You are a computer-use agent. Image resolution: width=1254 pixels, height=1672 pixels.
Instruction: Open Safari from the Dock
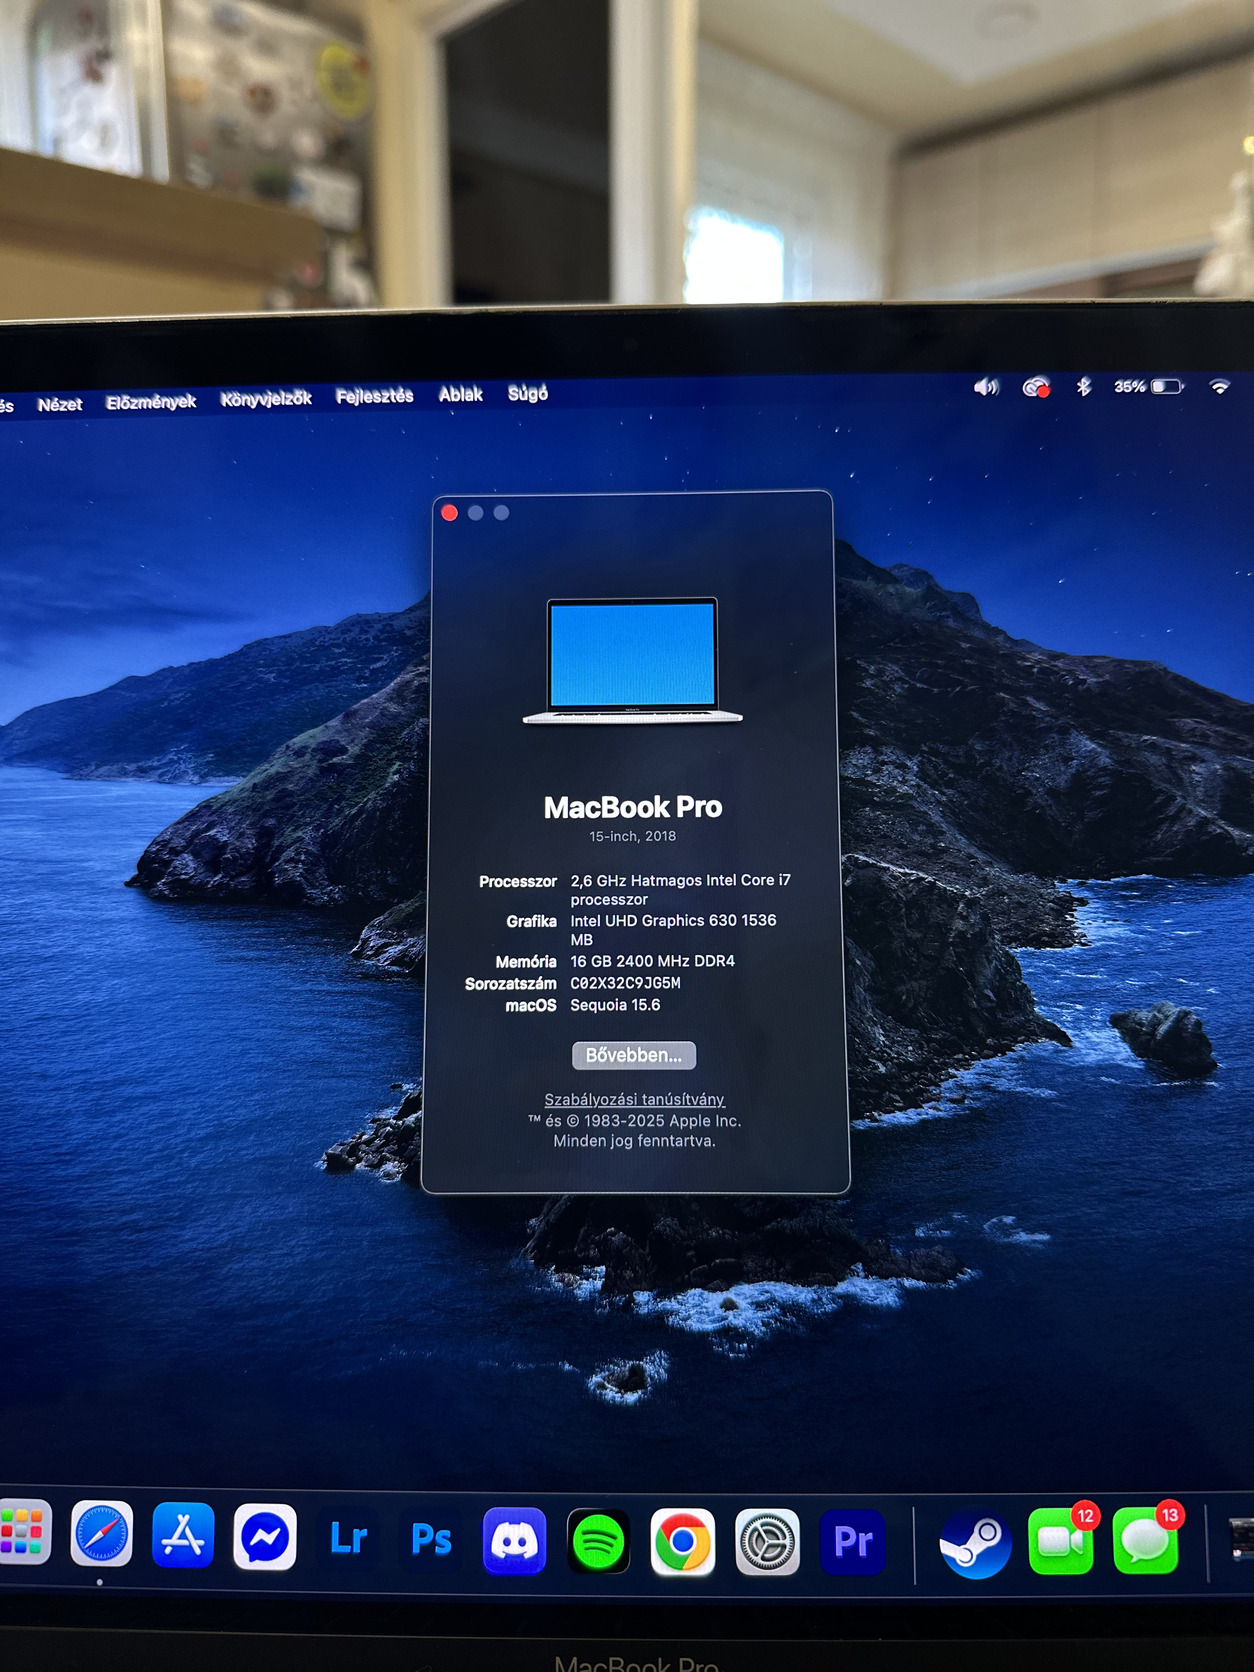click(x=101, y=1534)
